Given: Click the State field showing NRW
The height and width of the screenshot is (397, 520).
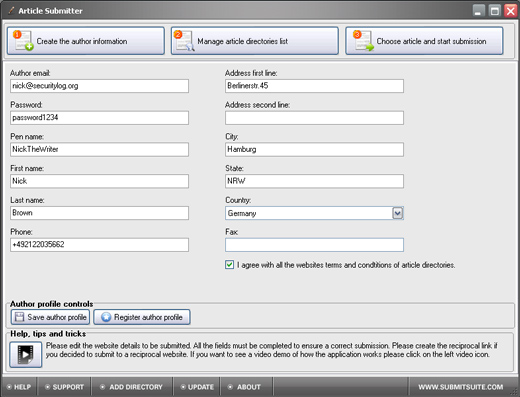Looking at the screenshot, I should point(314,181).
